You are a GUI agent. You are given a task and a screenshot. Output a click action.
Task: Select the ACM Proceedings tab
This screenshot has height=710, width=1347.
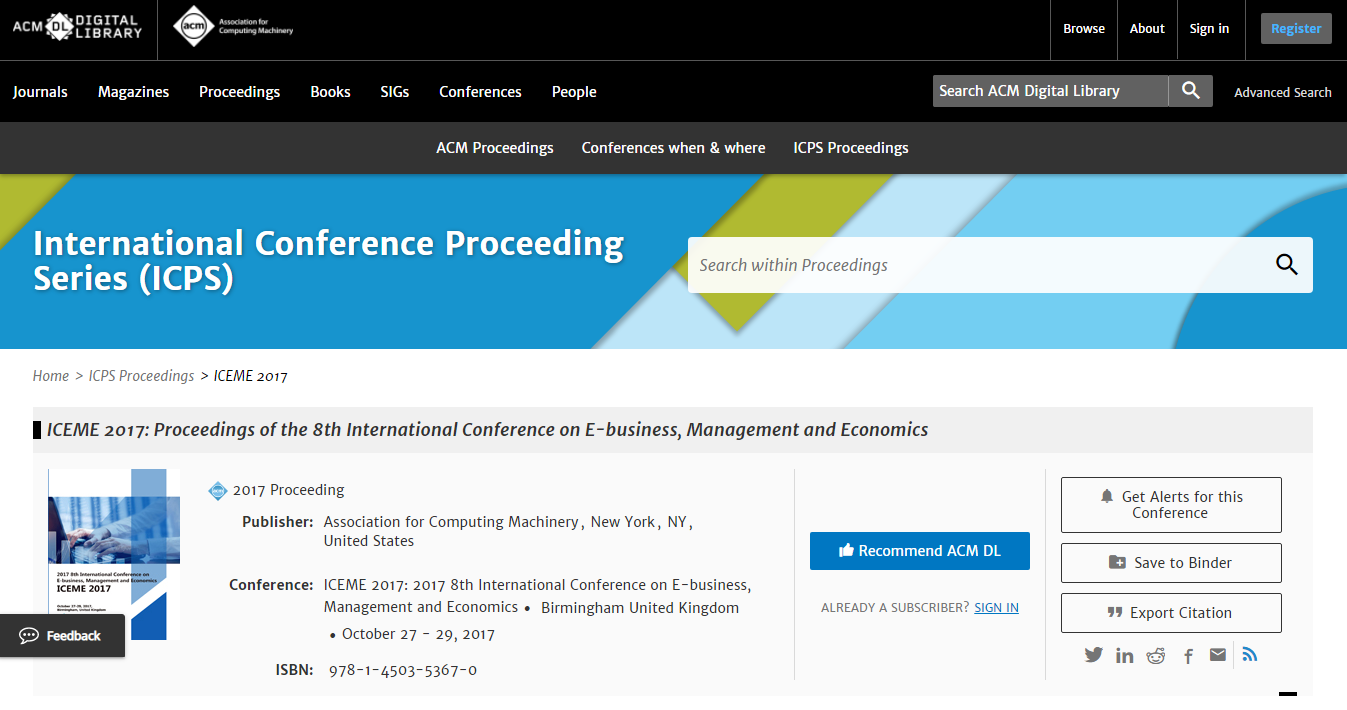tap(495, 148)
